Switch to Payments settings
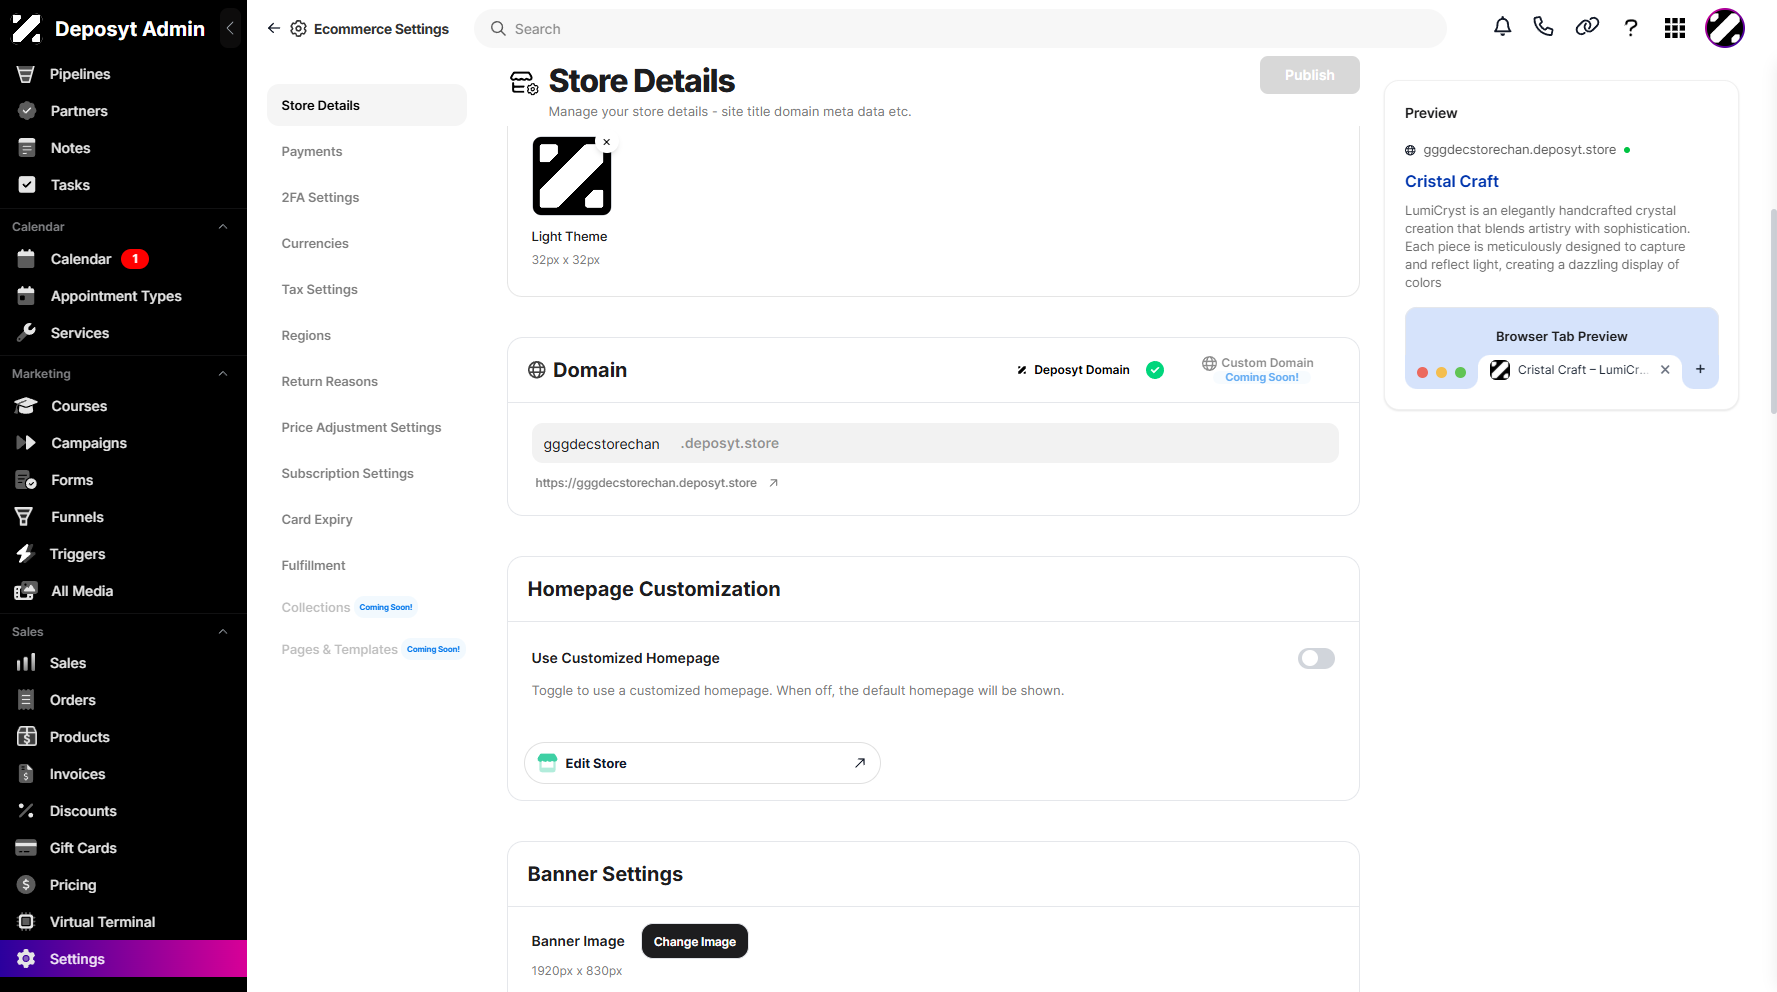 312,151
